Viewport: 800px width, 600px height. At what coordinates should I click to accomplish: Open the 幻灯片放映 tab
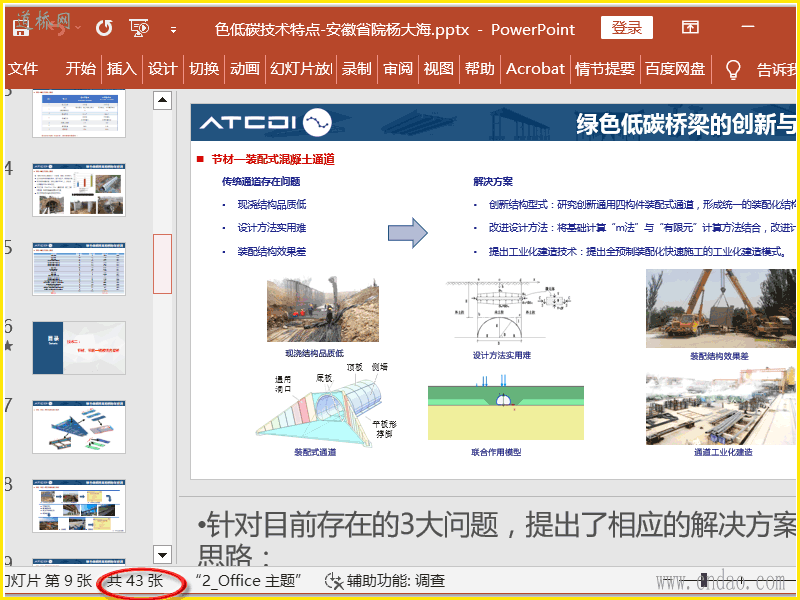coord(301,69)
